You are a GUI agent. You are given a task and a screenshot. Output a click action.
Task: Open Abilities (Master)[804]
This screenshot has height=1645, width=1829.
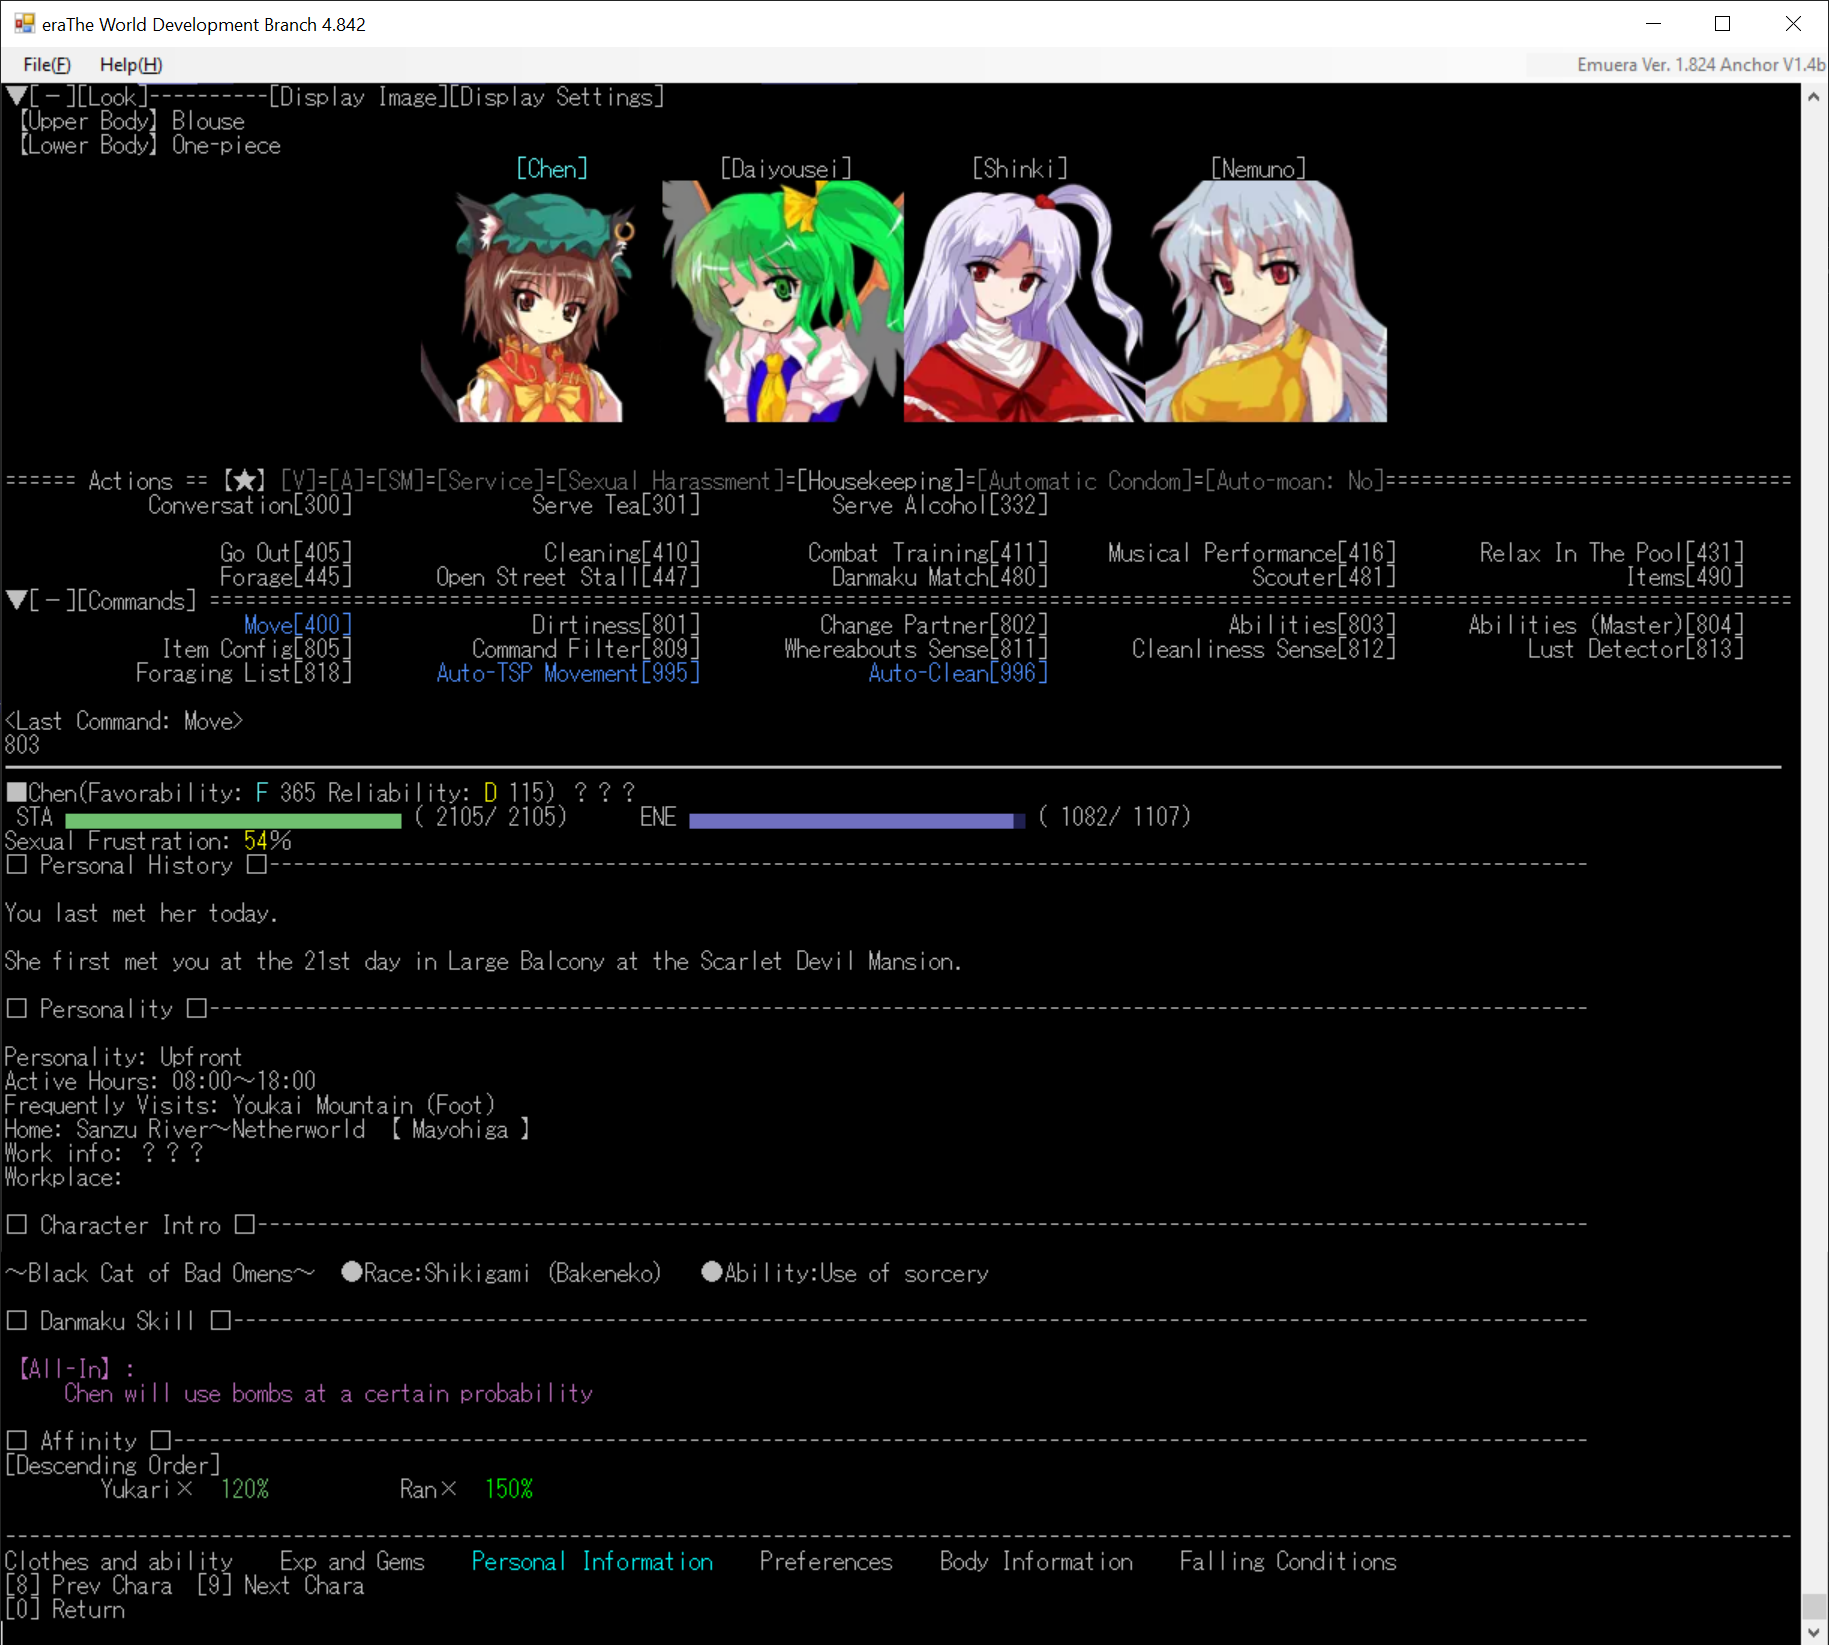[x=1606, y=625]
